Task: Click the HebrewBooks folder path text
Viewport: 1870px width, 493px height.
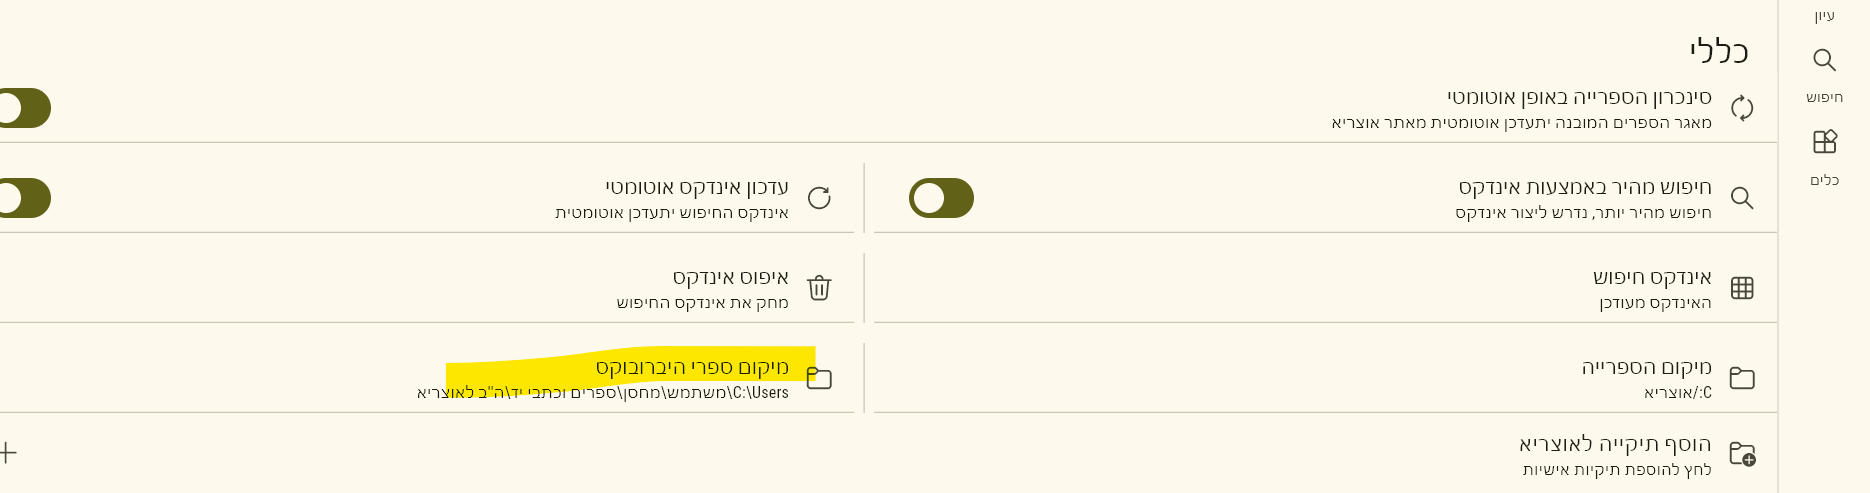Action: [x=602, y=393]
